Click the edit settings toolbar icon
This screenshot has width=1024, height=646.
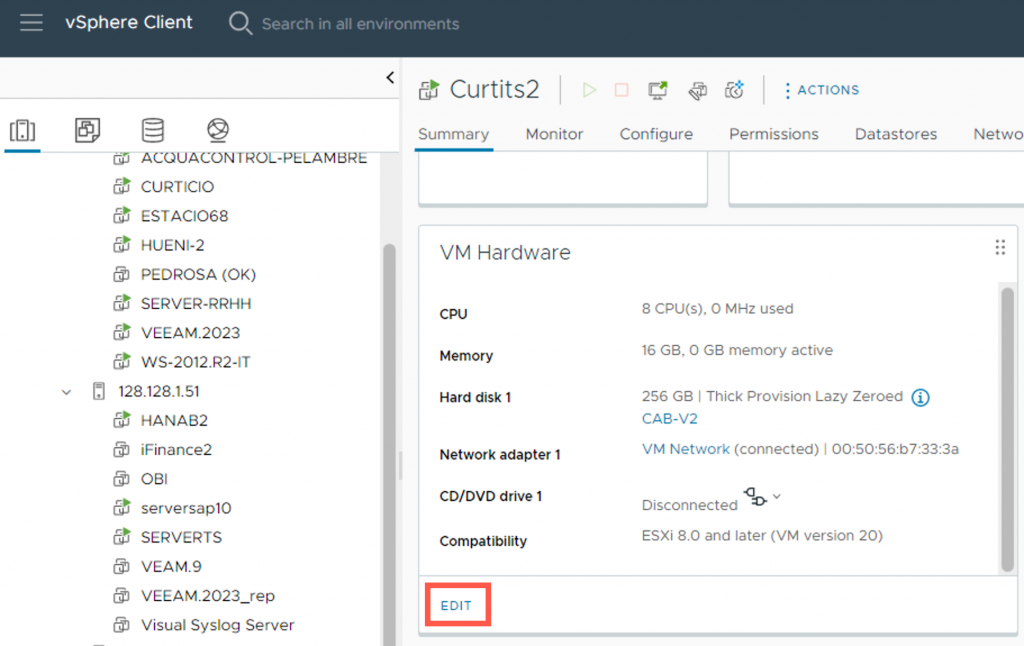point(697,90)
